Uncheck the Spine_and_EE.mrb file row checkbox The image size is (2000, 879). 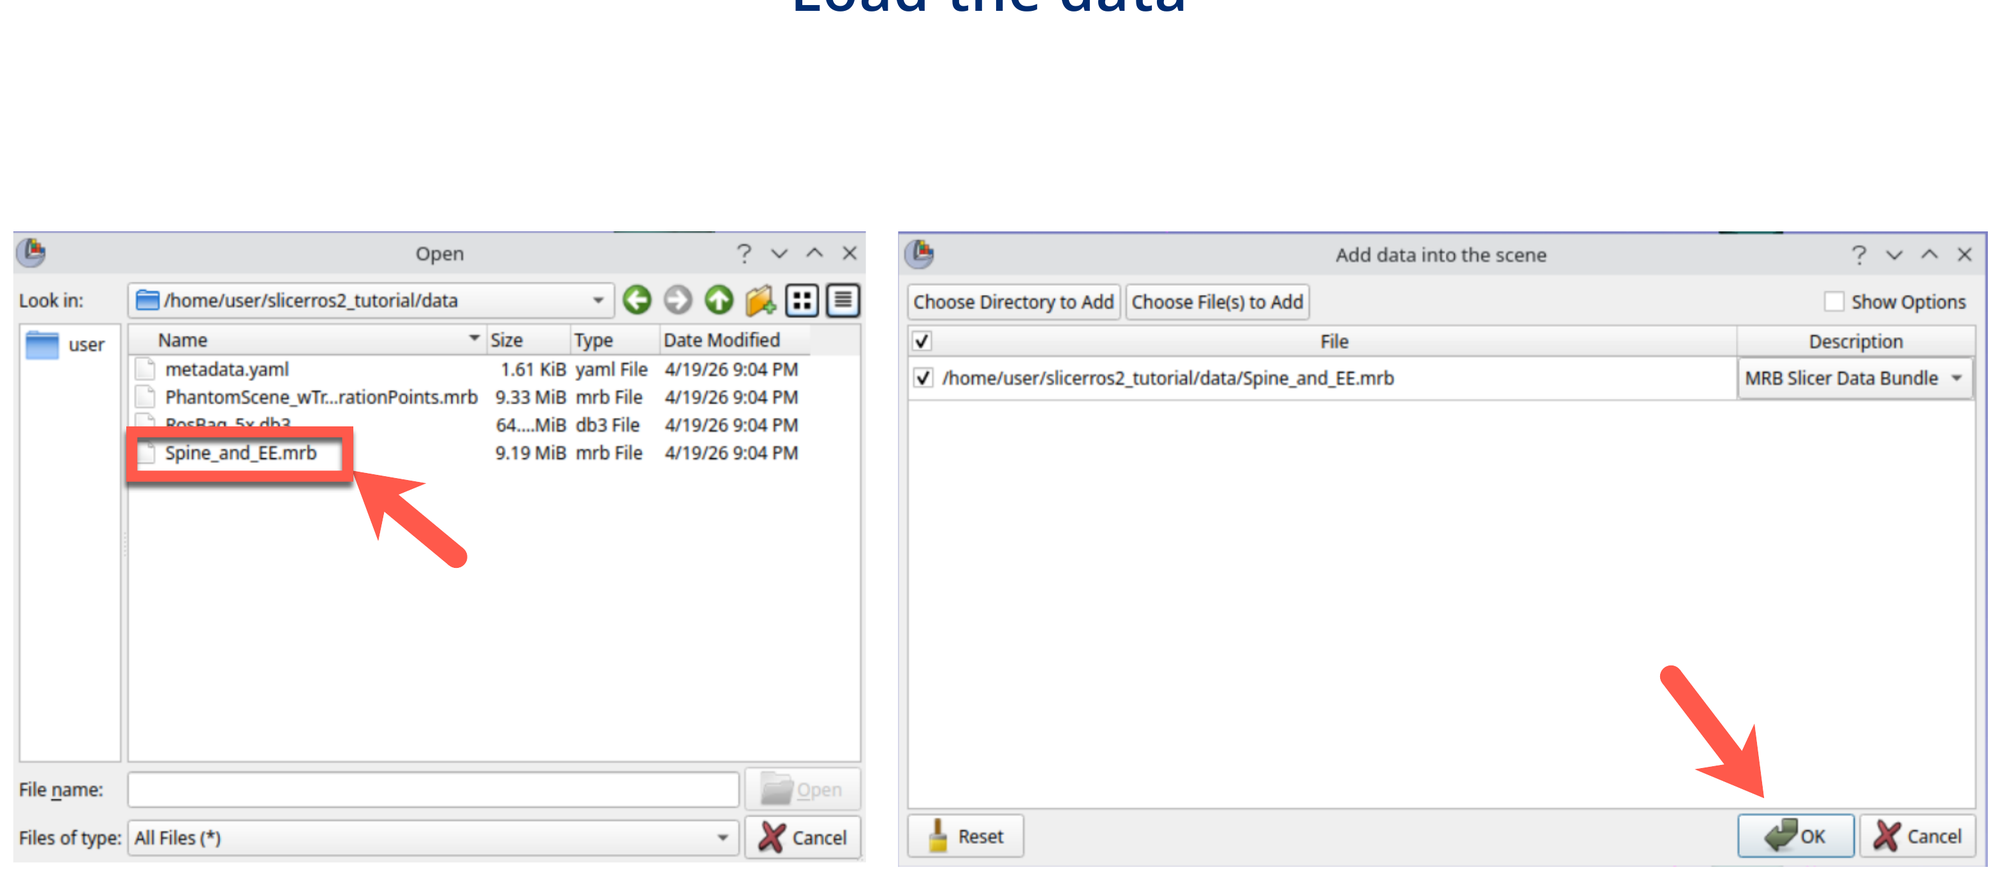click(x=923, y=378)
